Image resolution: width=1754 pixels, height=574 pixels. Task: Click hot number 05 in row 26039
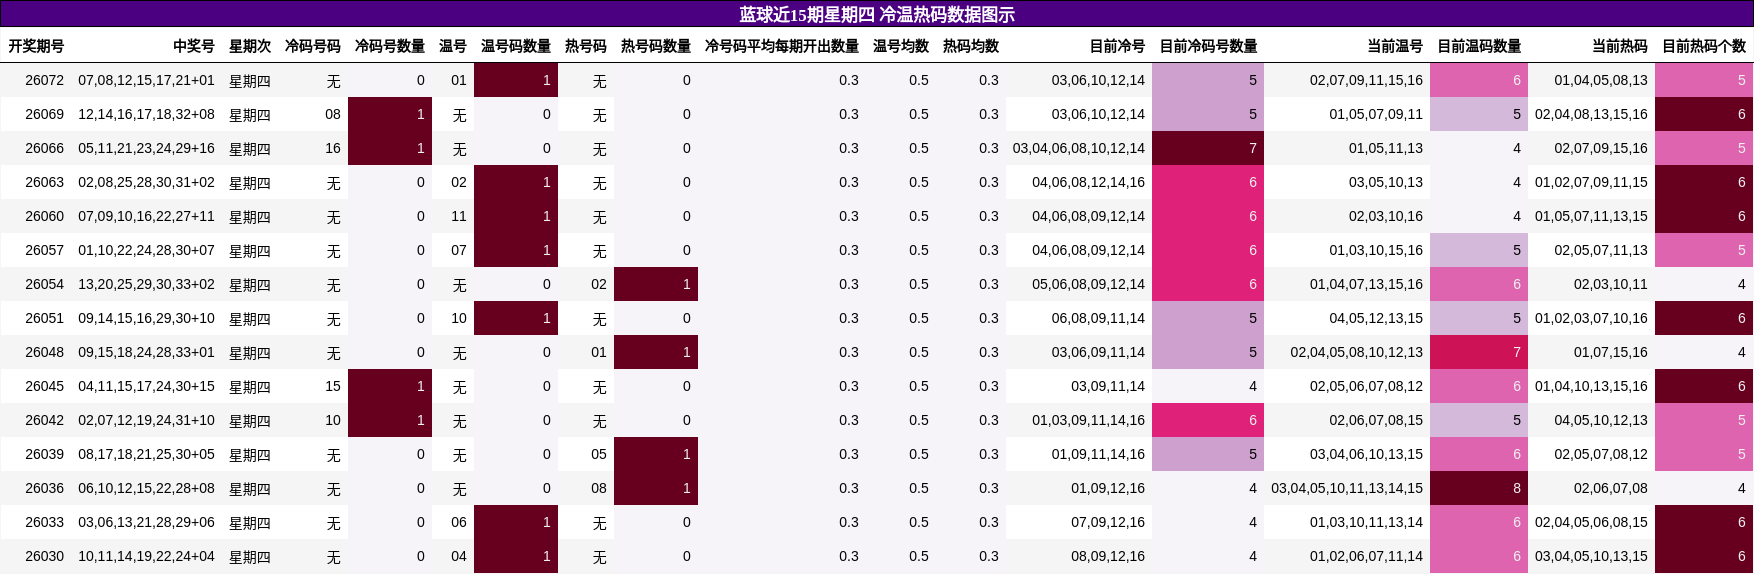[x=599, y=454]
